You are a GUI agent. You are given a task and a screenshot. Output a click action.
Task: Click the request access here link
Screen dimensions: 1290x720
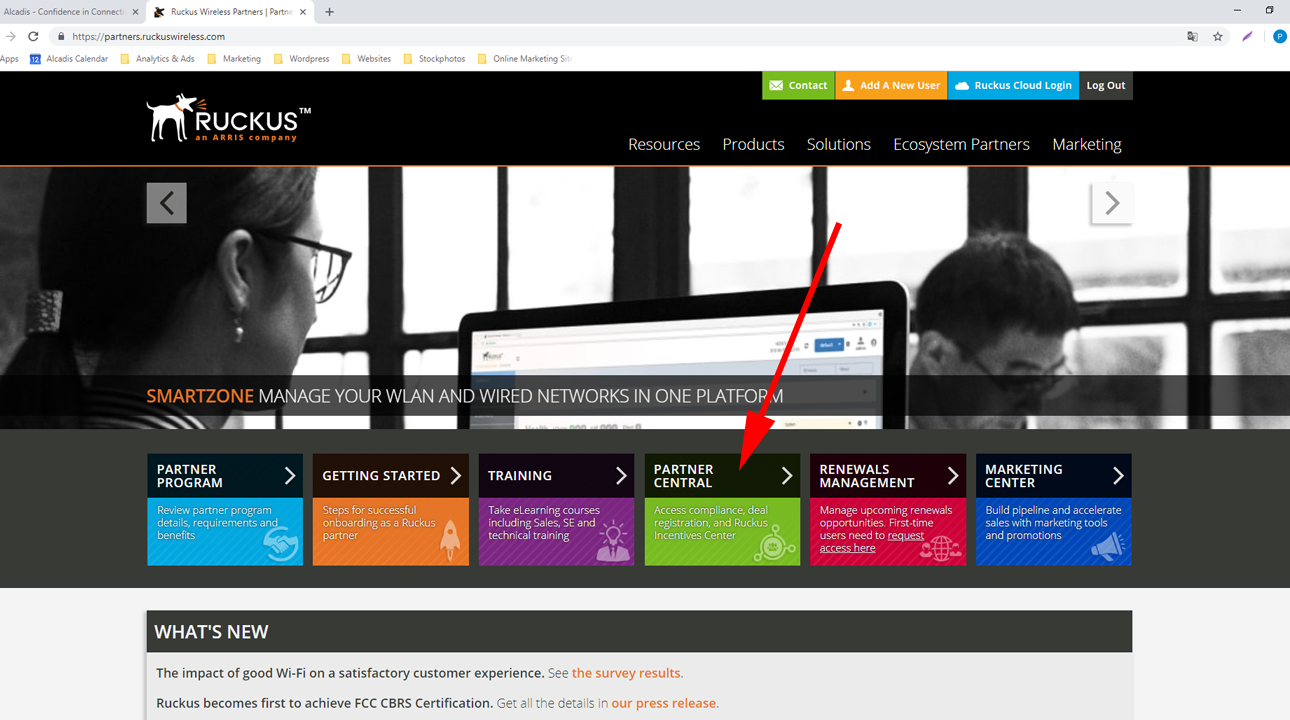(x=872, y=541)
